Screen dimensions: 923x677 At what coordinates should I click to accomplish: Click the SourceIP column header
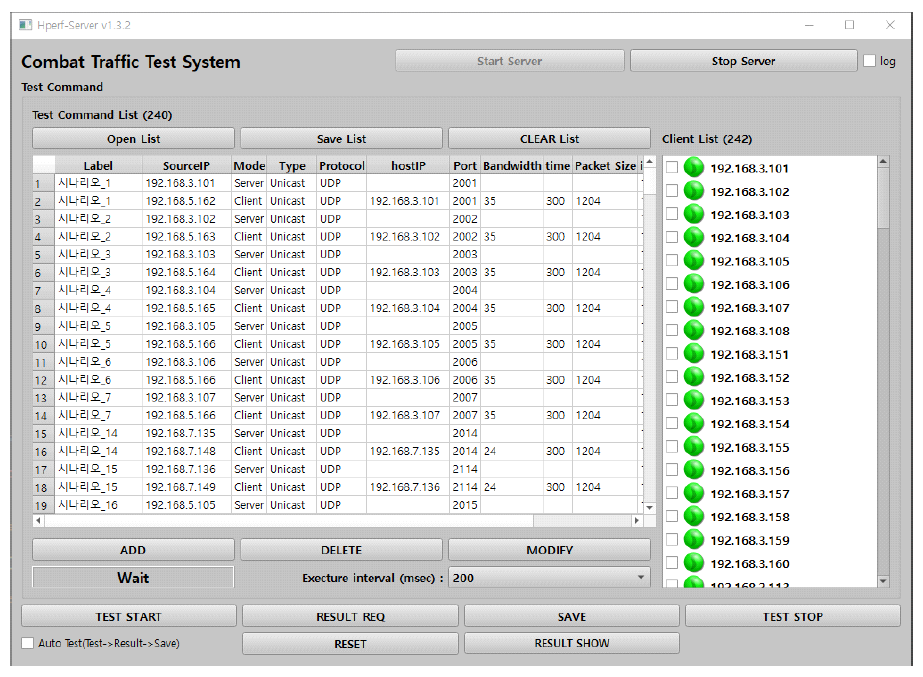pyautogui.click(x=187, y=165)
